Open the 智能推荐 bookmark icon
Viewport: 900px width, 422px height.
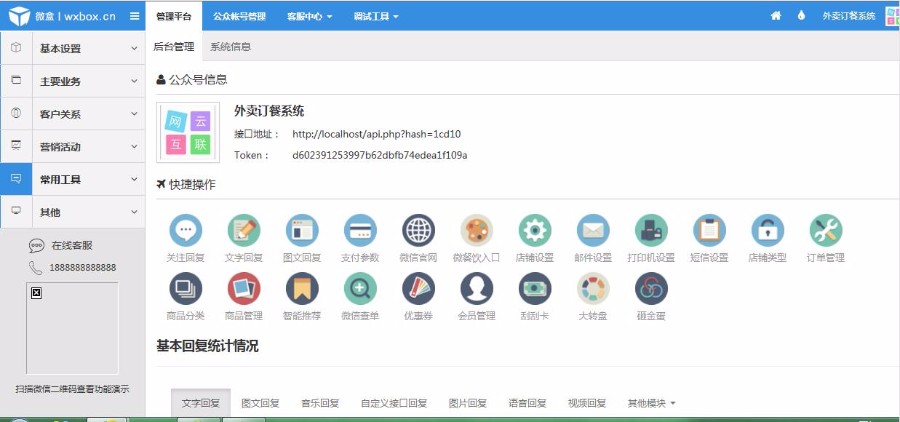tap(302, 288)
